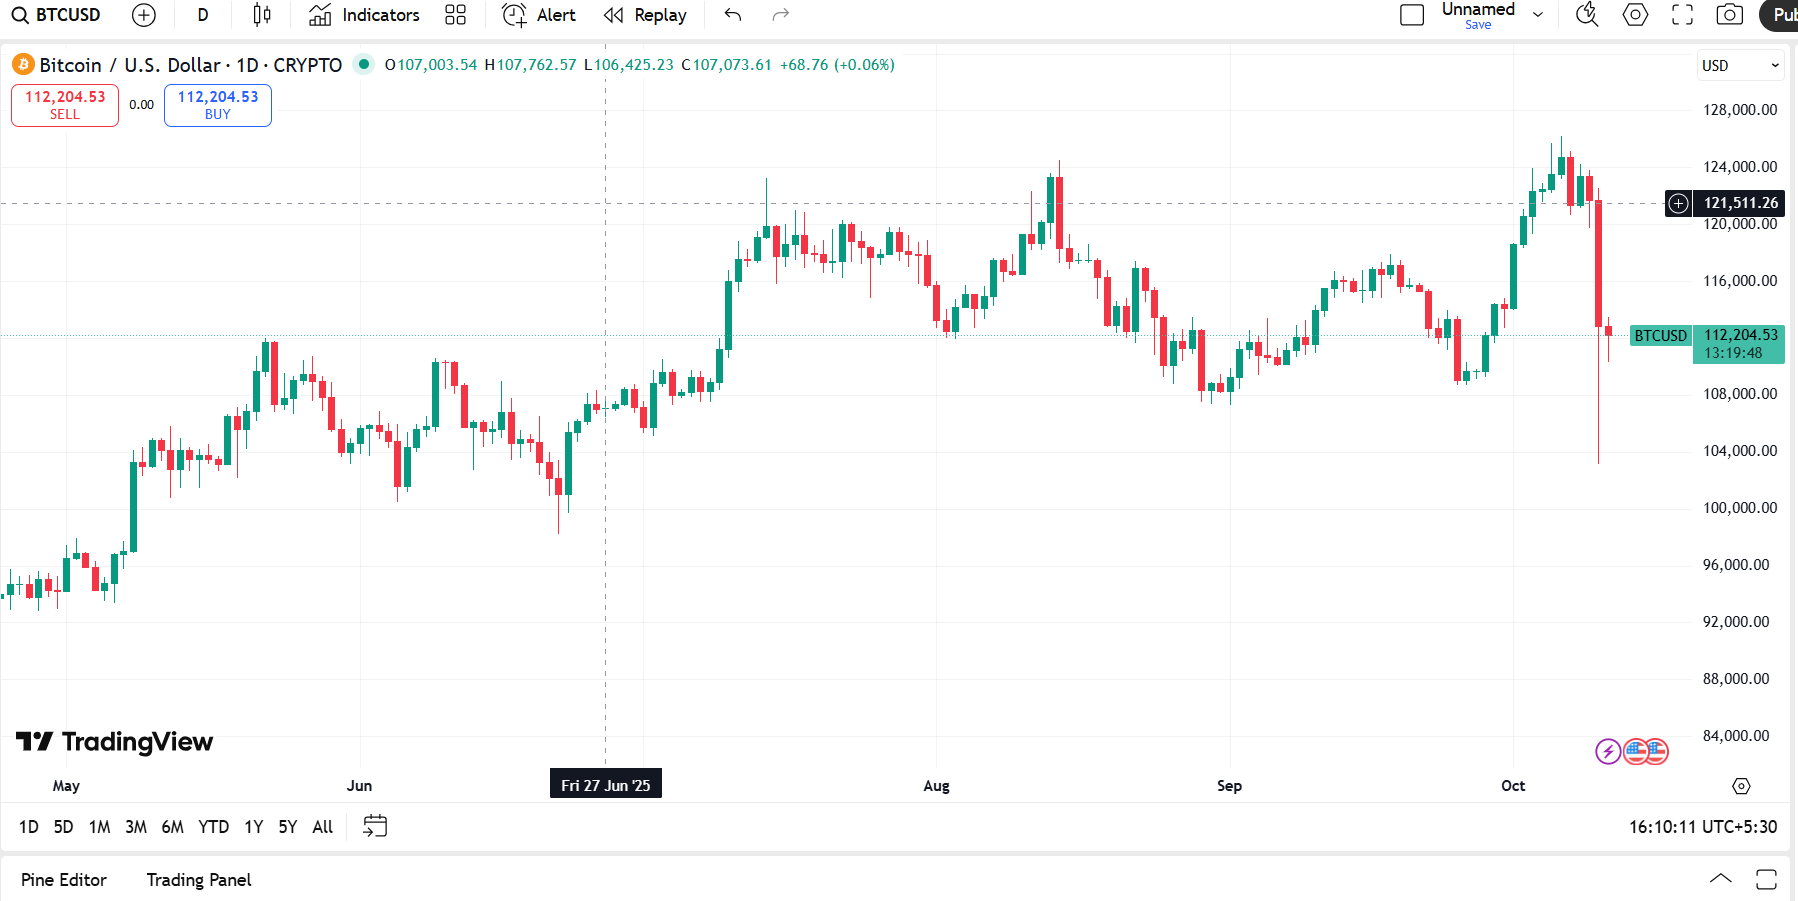Expand the Unnamed layout dropdown
This screenshot has width=1798, height=901.
coord(1538,15)
